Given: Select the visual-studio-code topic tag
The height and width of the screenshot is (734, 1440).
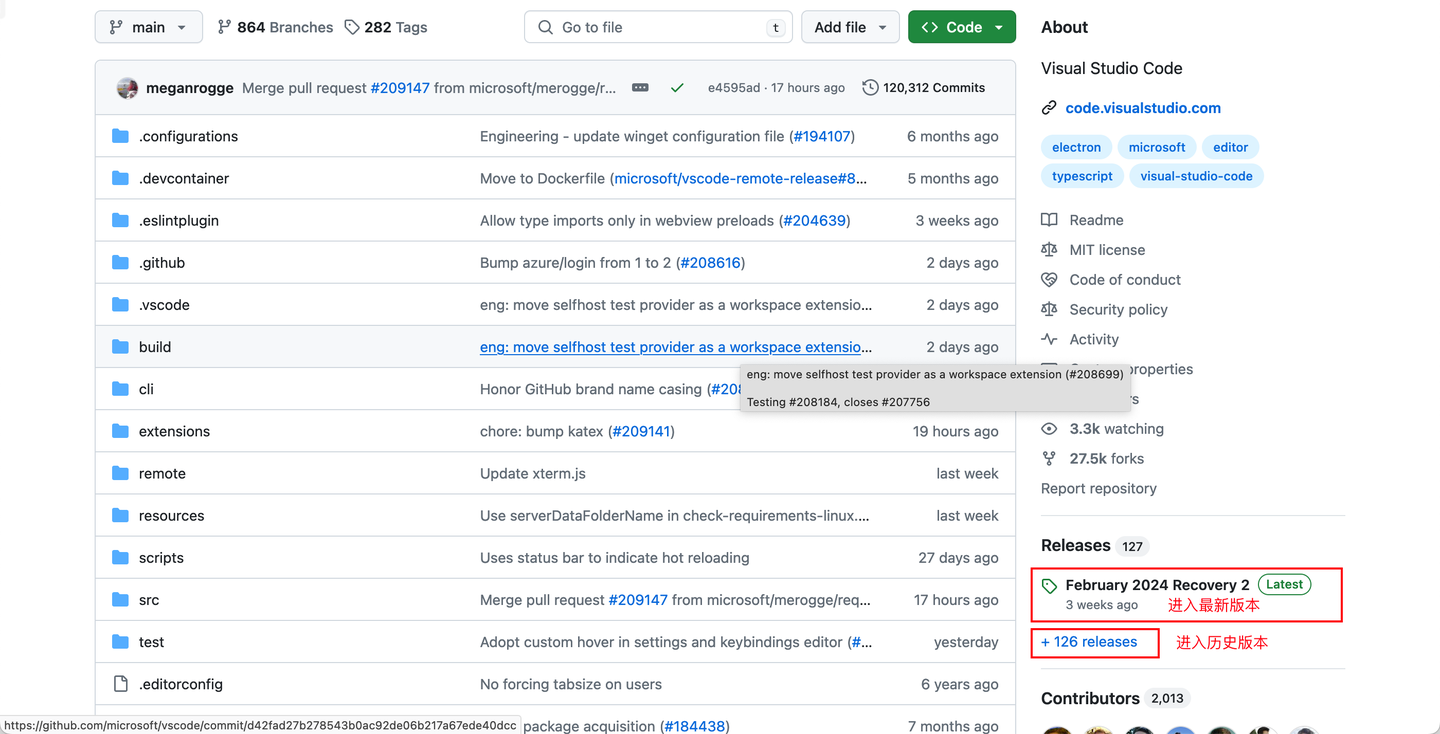Looking at the screenshot, I should tap(1196, 176).
